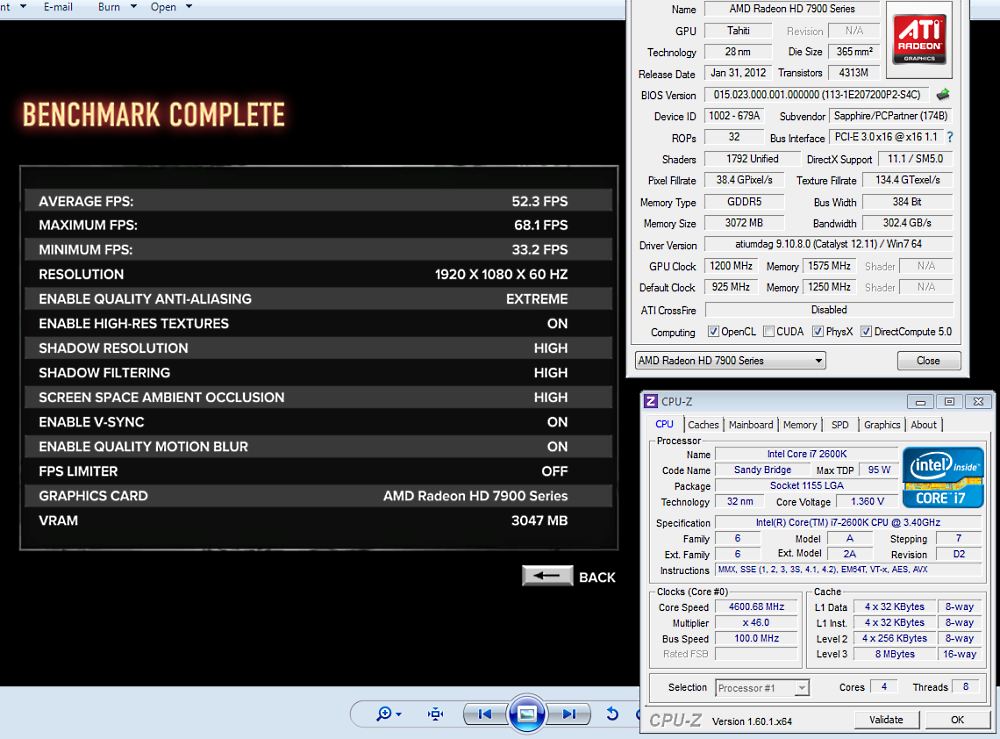
Task: Close the GPU-Z window with Close button
Action: pos(929,360)
